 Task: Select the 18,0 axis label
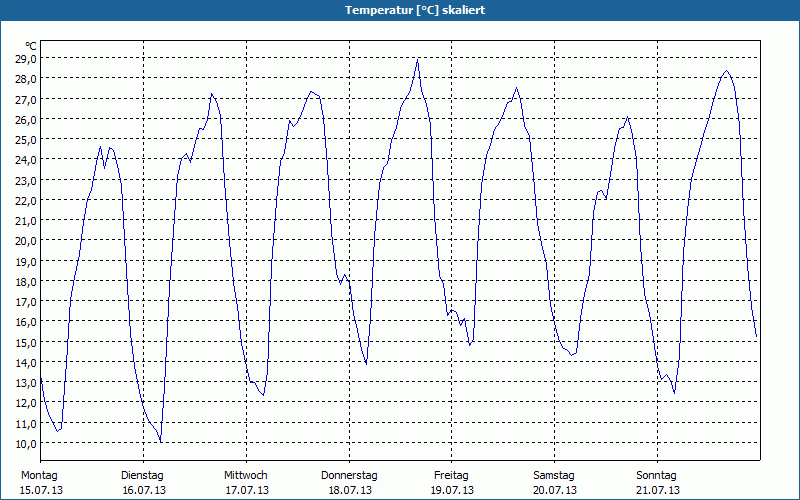(x=26, y=282)
